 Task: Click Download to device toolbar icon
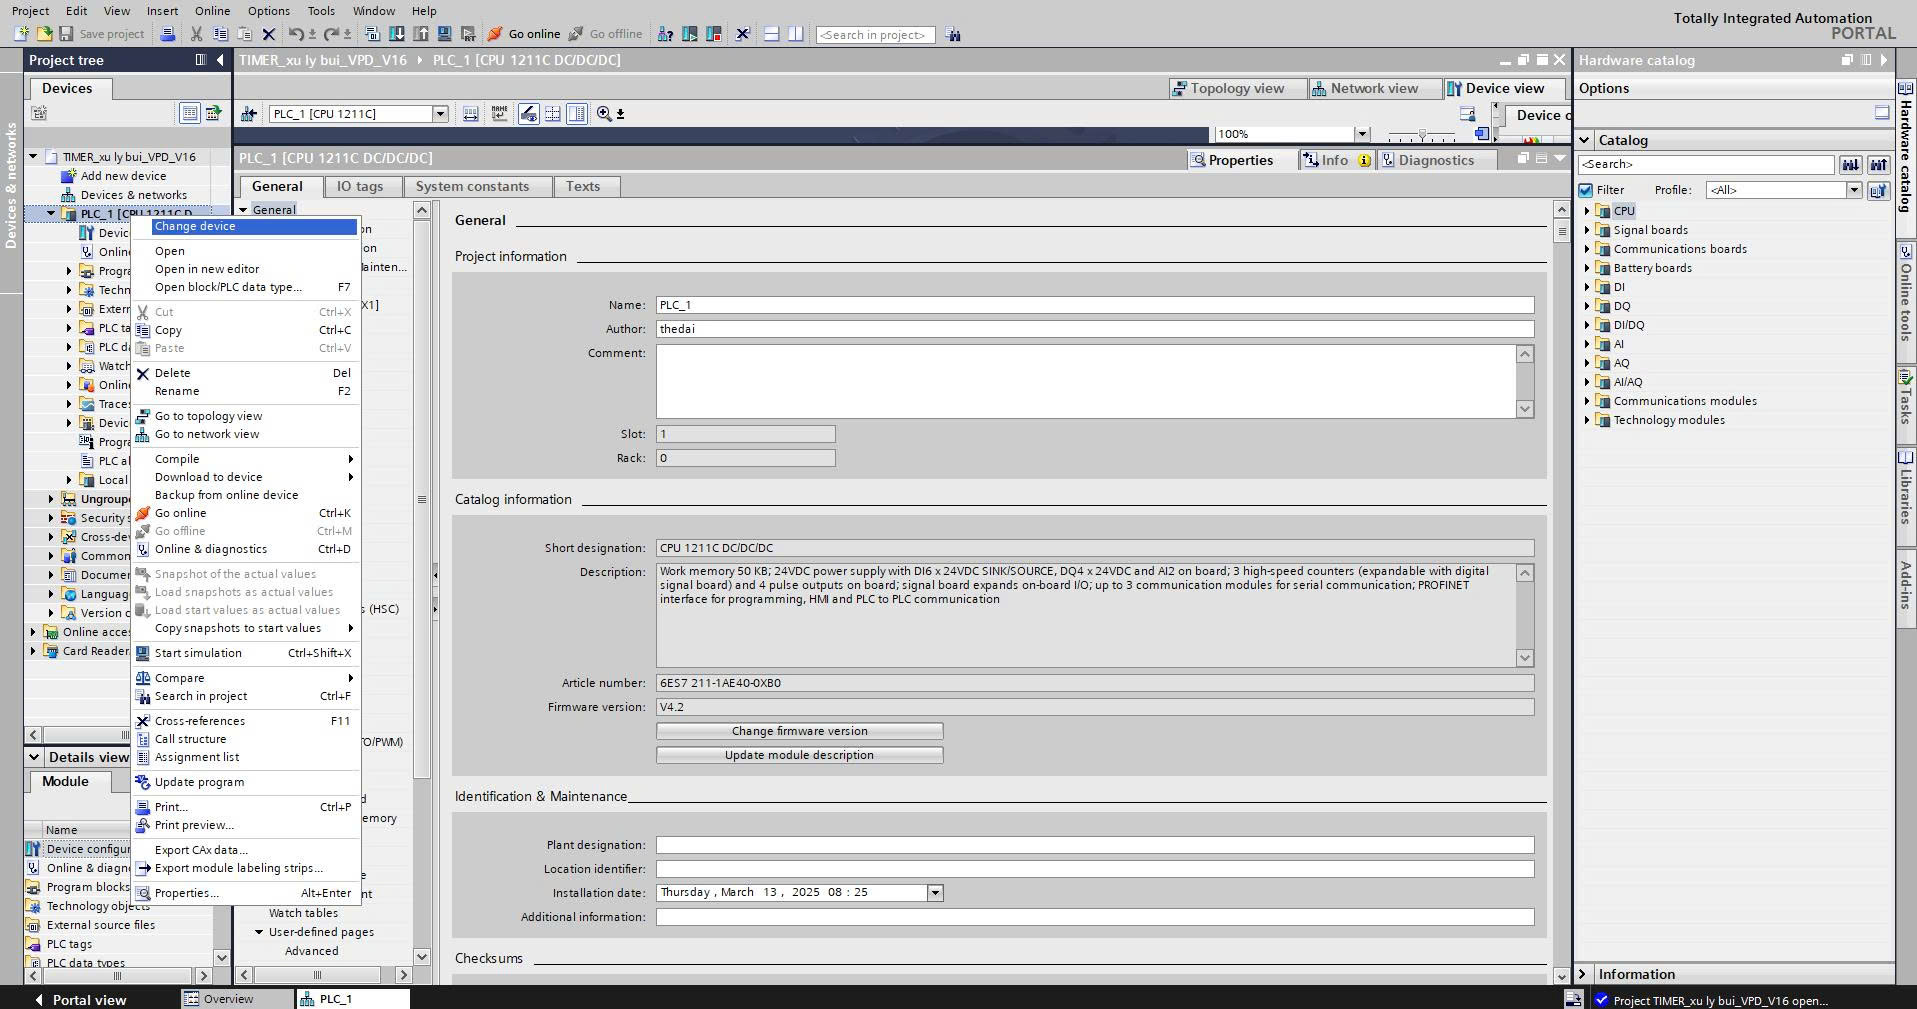click(x=396, y=34)
